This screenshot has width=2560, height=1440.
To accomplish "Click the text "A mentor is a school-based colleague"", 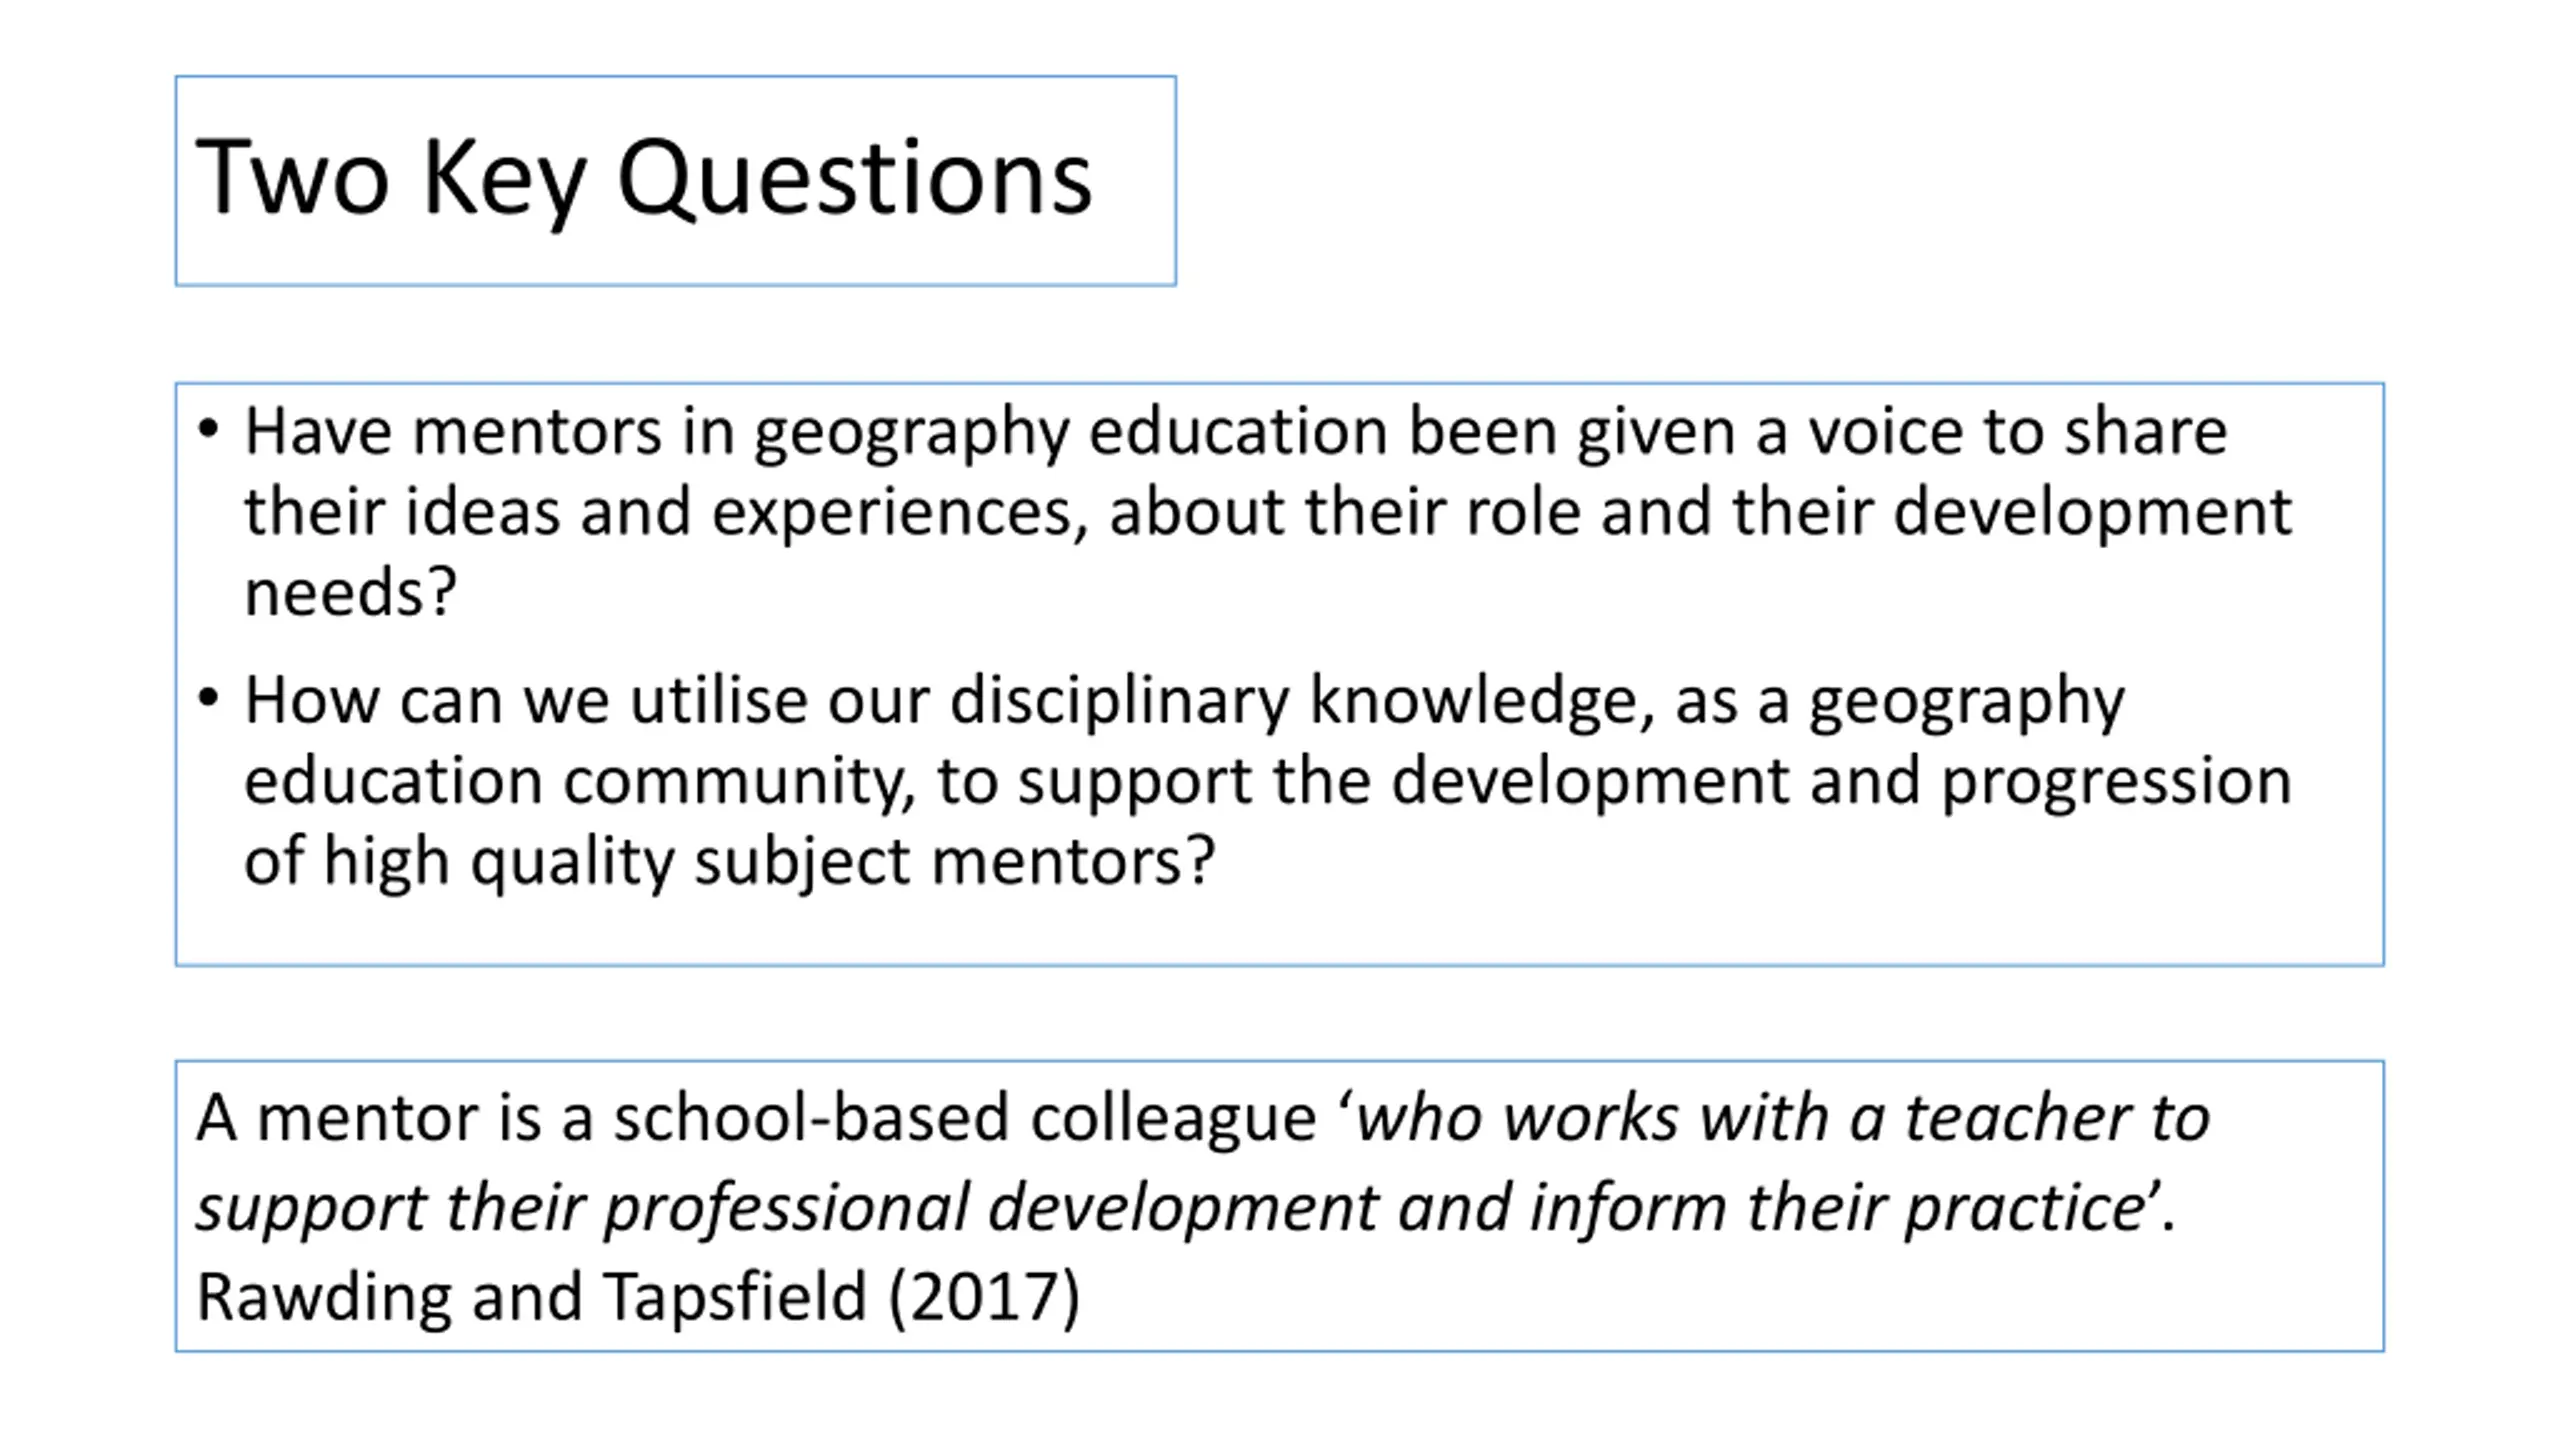I will point(756,1120).
